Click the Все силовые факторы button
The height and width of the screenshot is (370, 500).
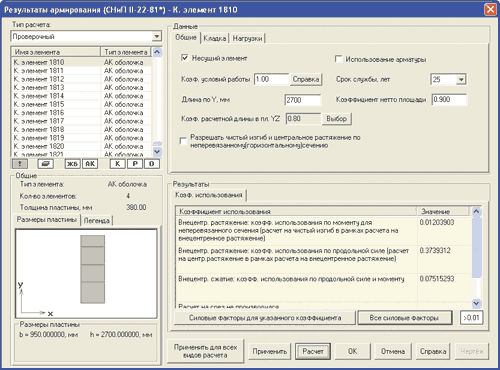point(404,318)
